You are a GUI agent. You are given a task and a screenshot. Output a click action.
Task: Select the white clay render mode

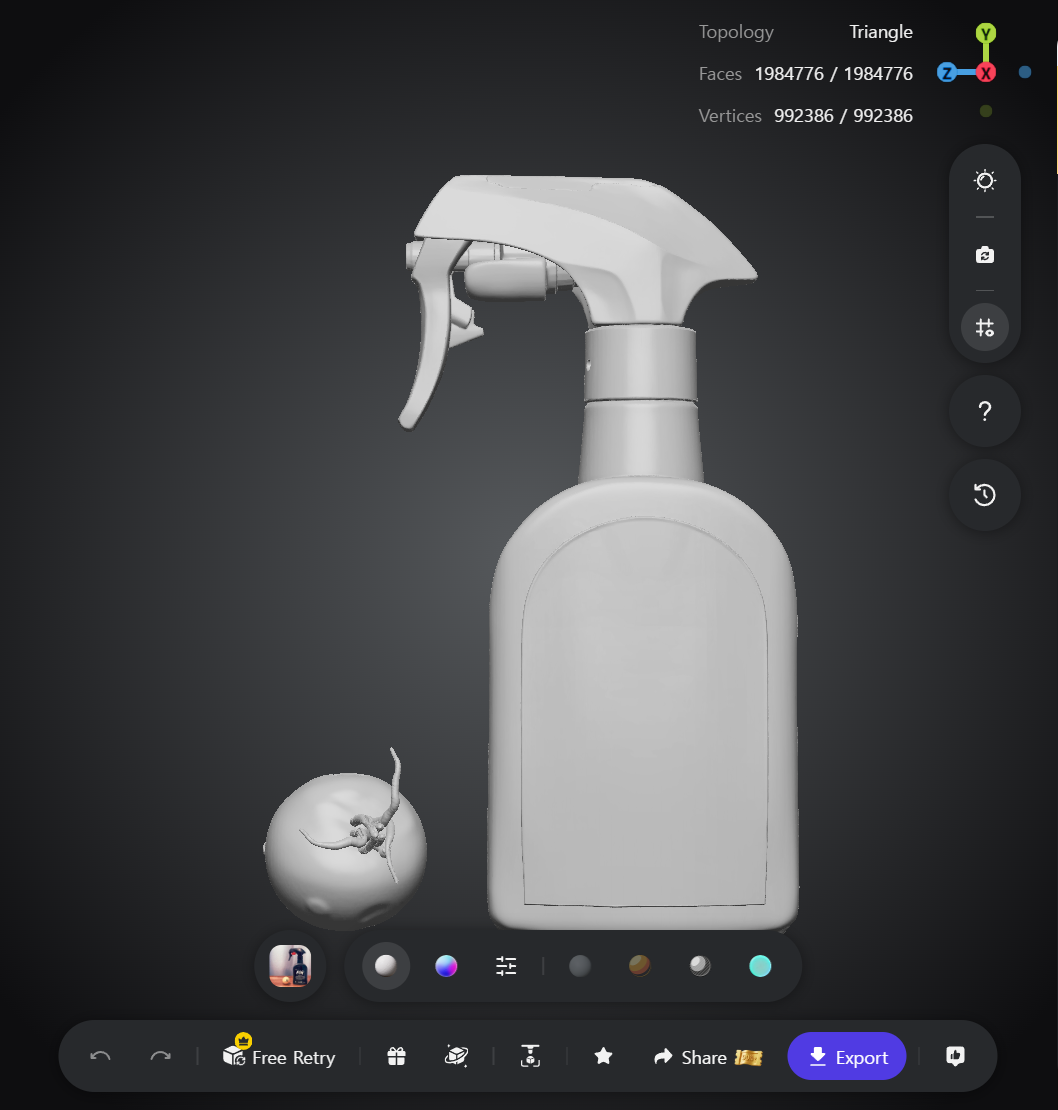click(x=386, y=966)
